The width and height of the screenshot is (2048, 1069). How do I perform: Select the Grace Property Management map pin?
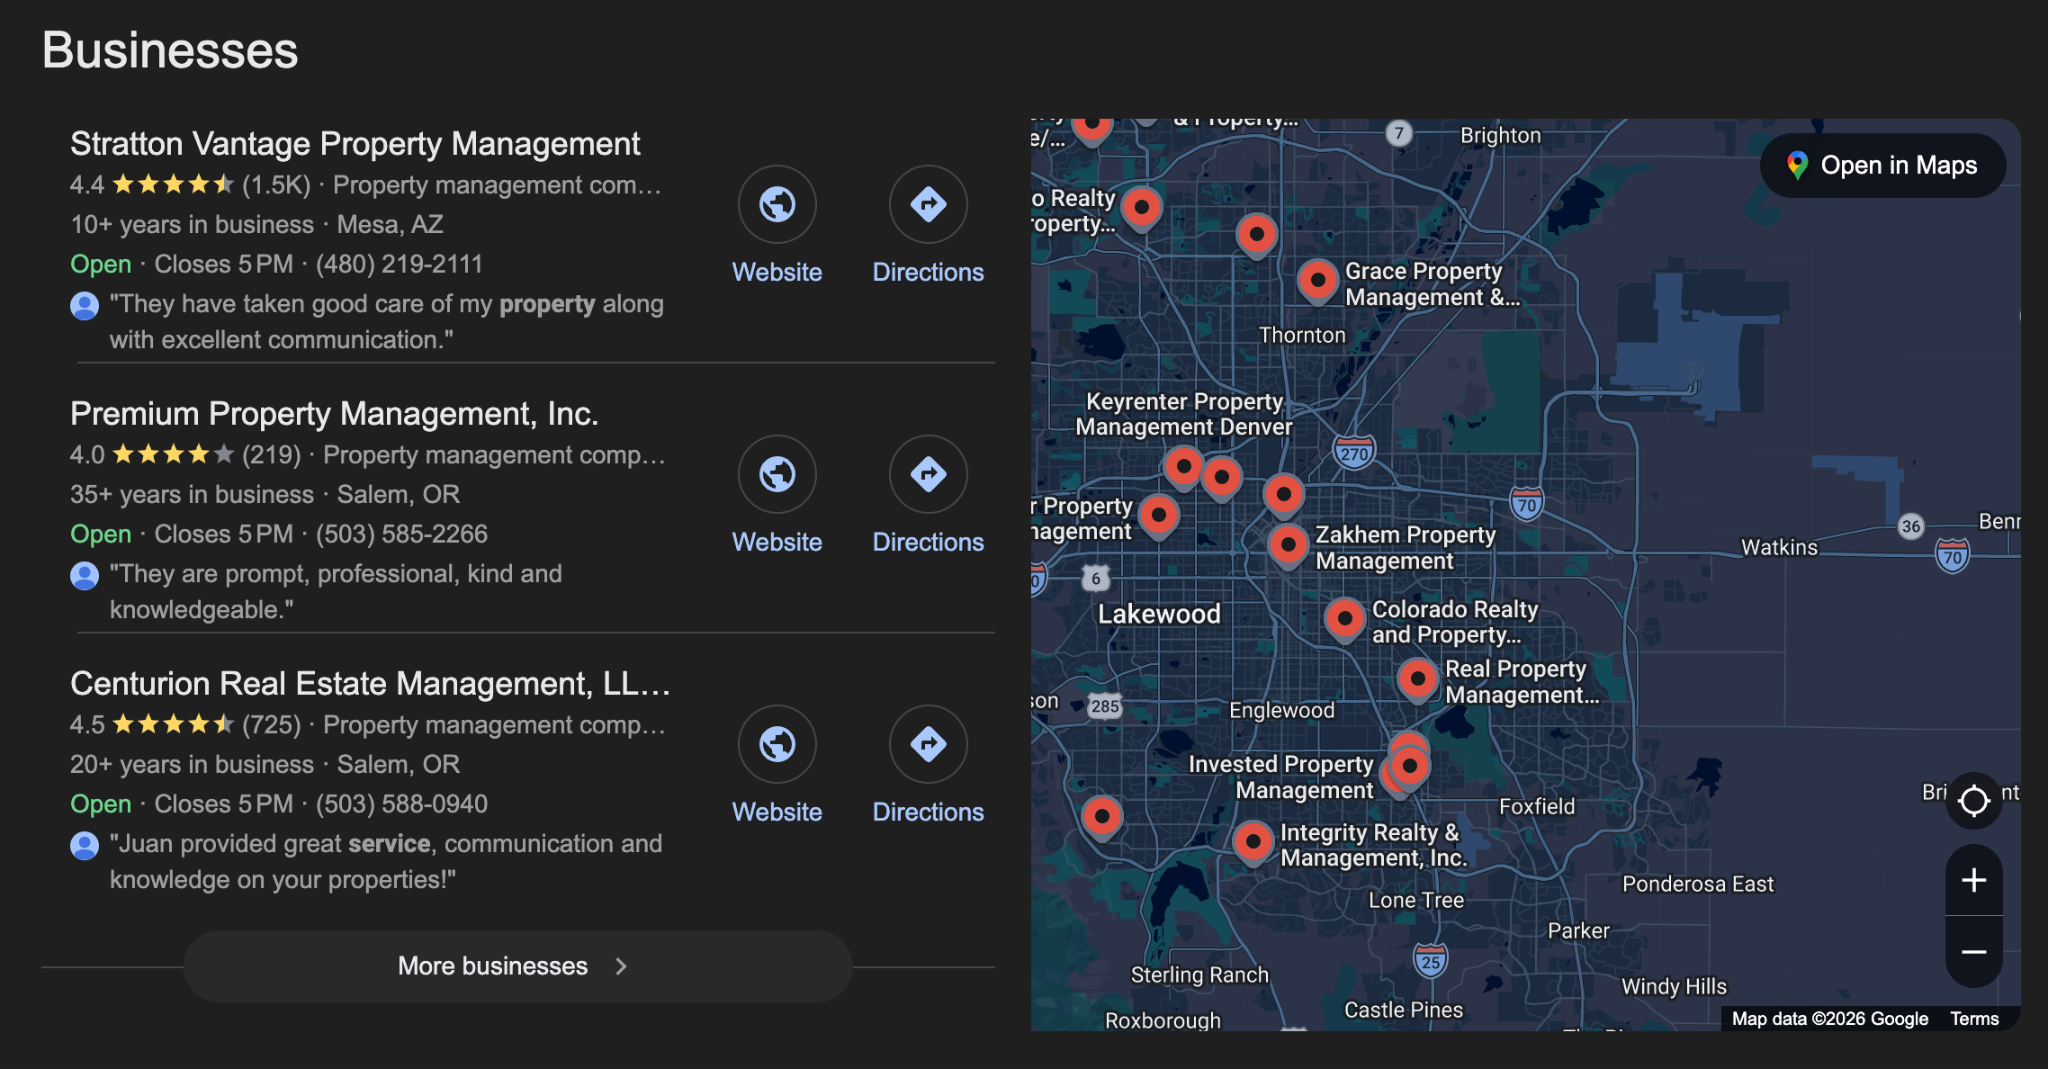tap(1318, 280)
